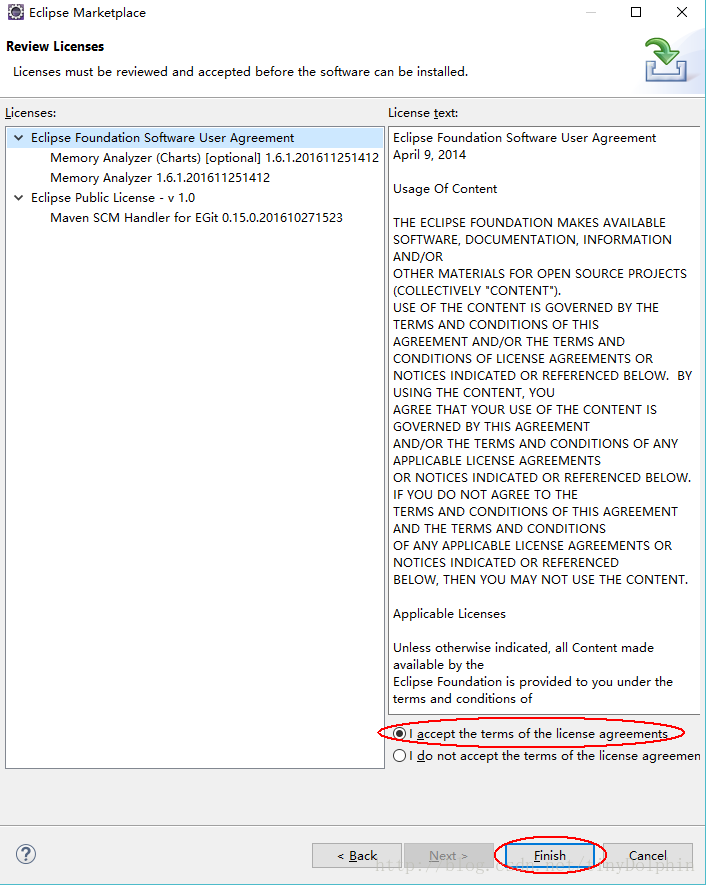706x885 pixels.
Task: Click the 'Review Licenses' heading
Action: (x=55, y=46)
